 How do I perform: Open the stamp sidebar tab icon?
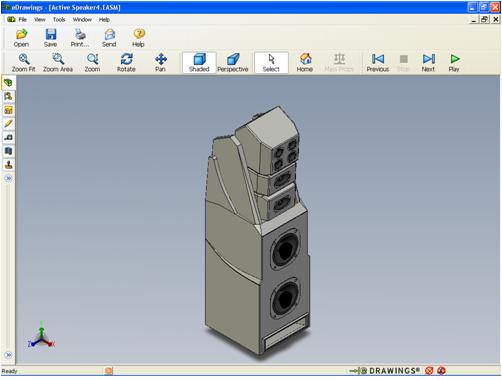8,165
